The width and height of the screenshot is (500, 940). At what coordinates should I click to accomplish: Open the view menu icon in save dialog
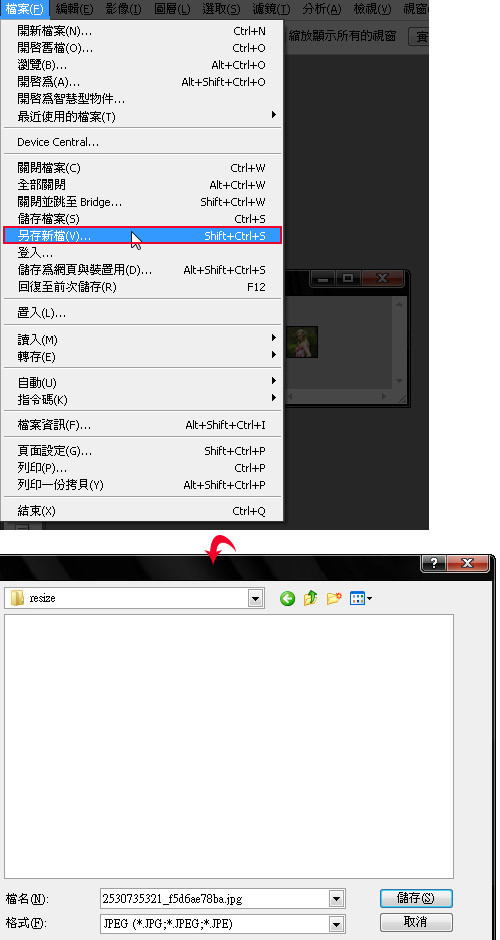click(x=360, y=598)
